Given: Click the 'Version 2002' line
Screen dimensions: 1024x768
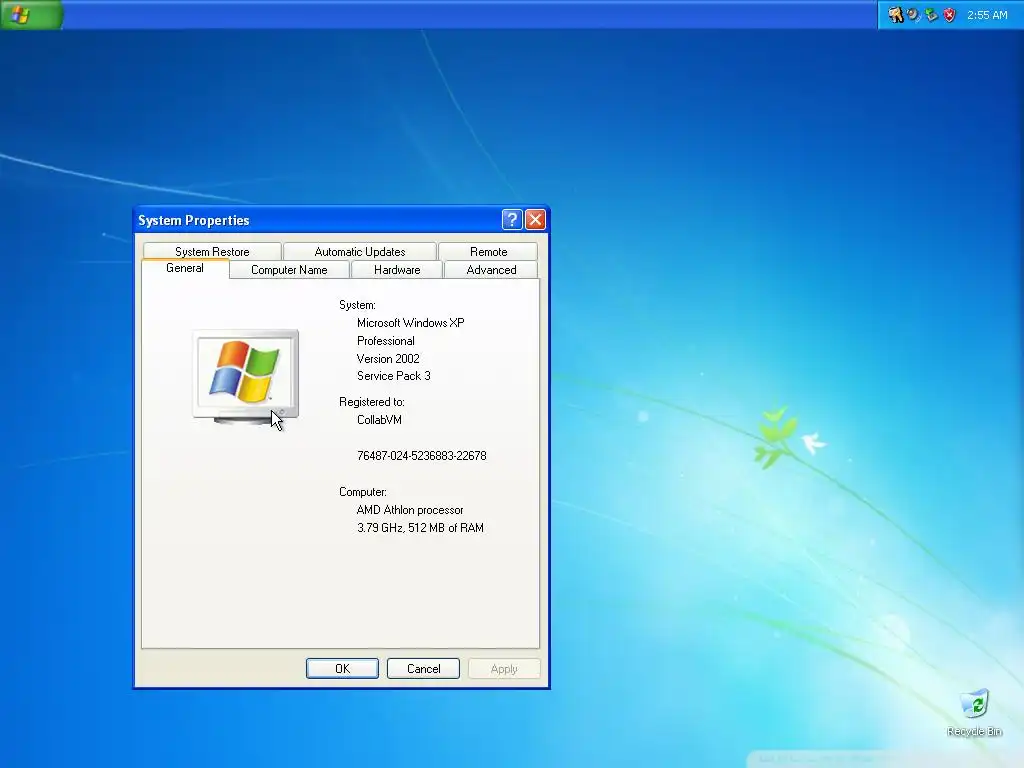Looking at the screenshot, I should click(389, 359).
